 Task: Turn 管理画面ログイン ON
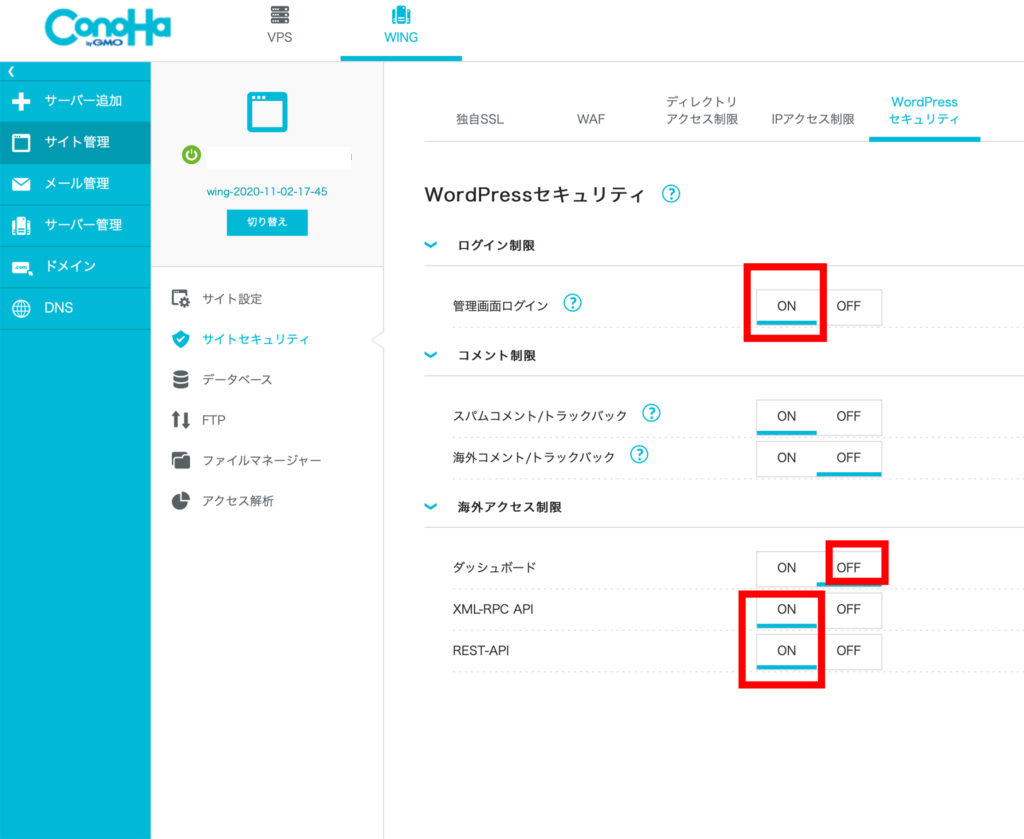[786, 306]
